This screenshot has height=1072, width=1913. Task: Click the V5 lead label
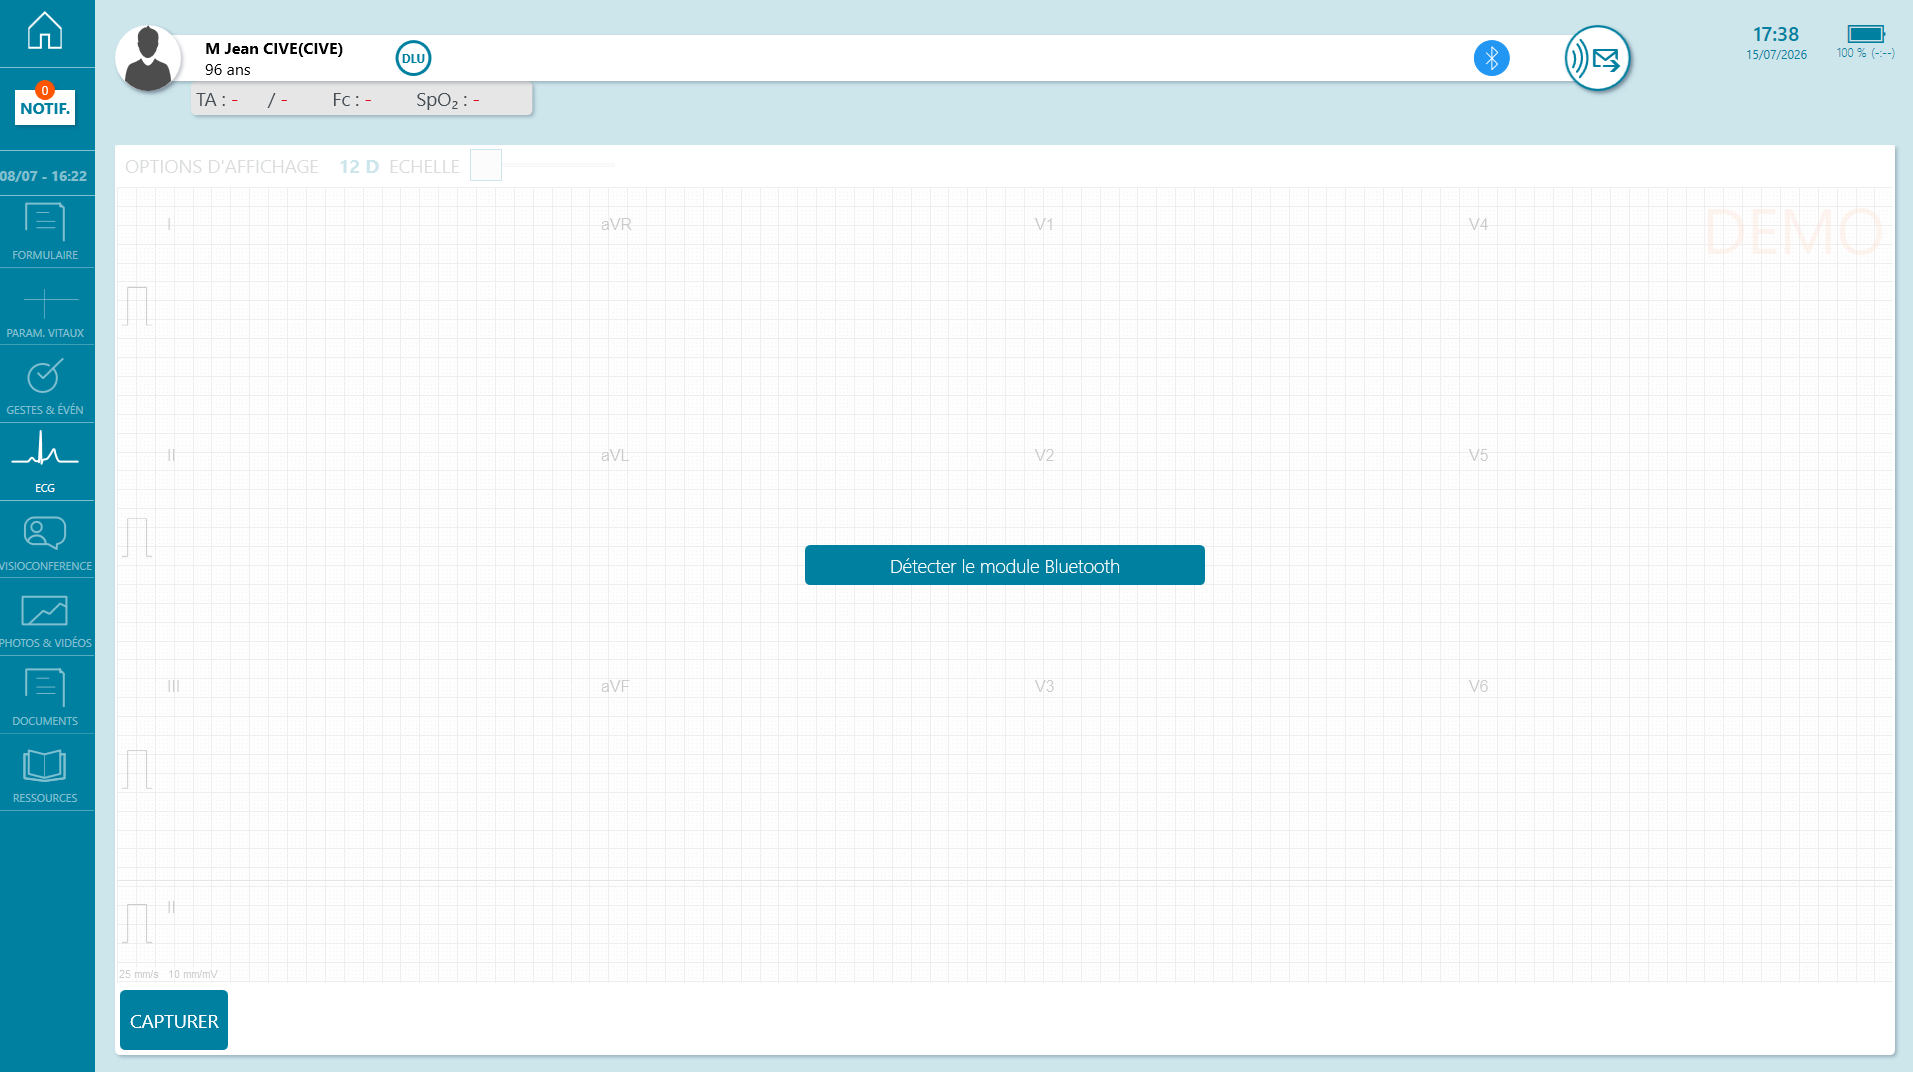coord(1478,455)
